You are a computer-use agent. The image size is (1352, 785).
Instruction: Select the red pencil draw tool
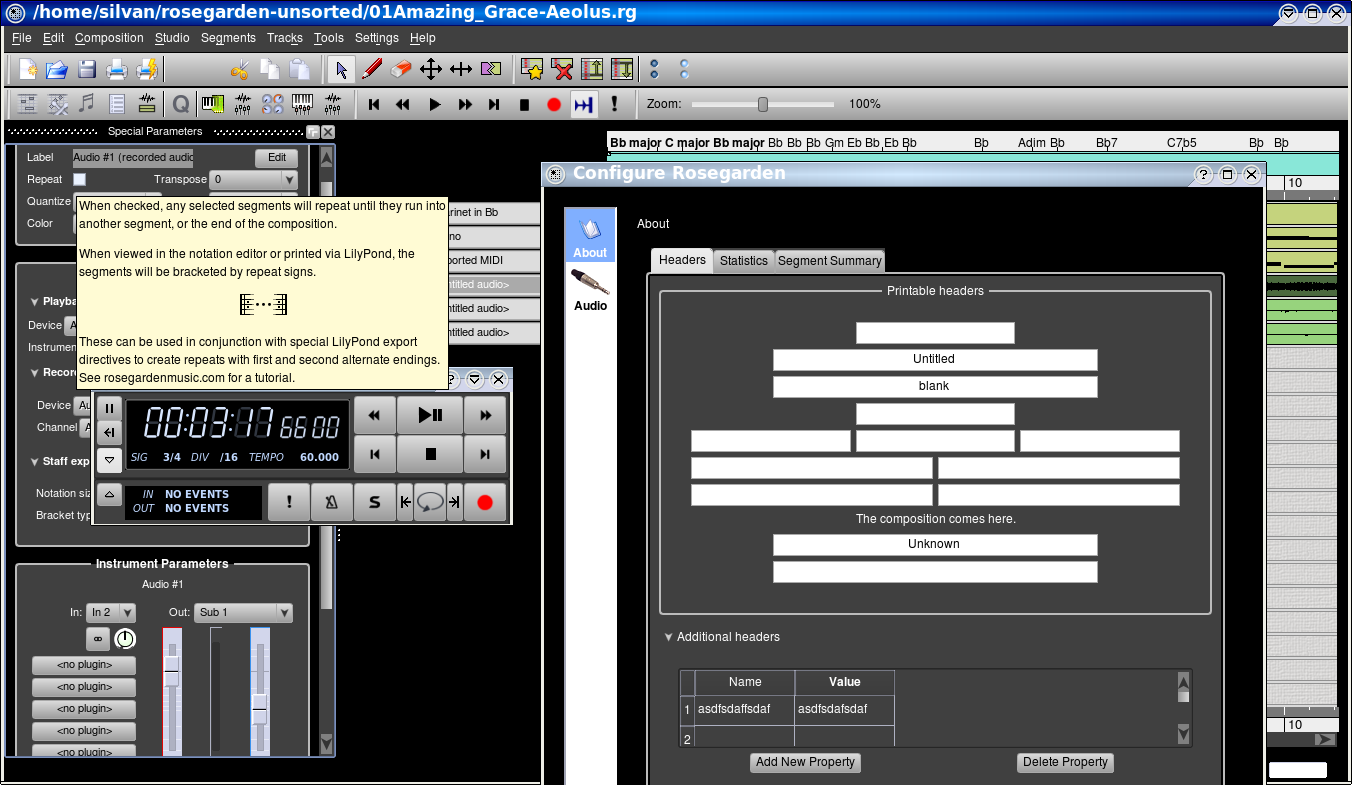coord(371,70)
